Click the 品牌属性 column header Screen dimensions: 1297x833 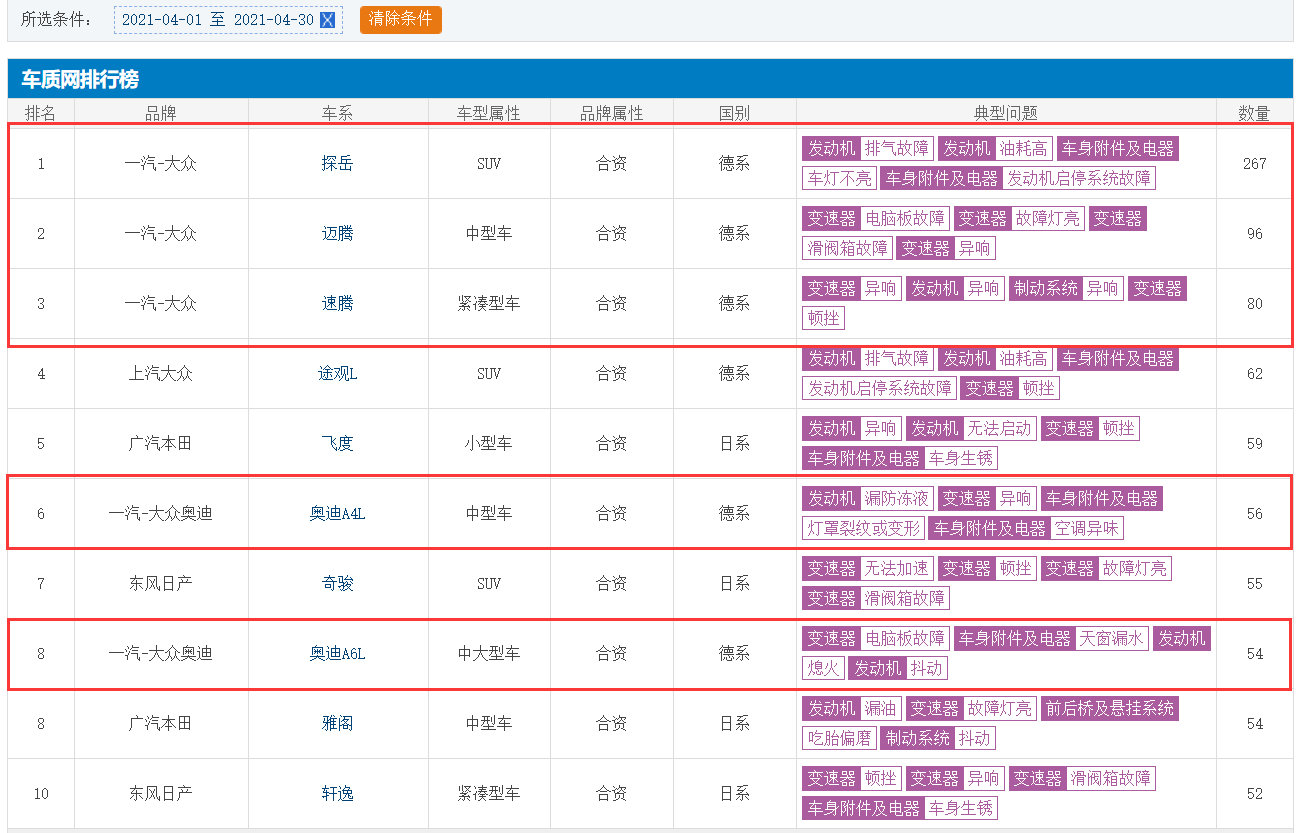coord(612,113)
